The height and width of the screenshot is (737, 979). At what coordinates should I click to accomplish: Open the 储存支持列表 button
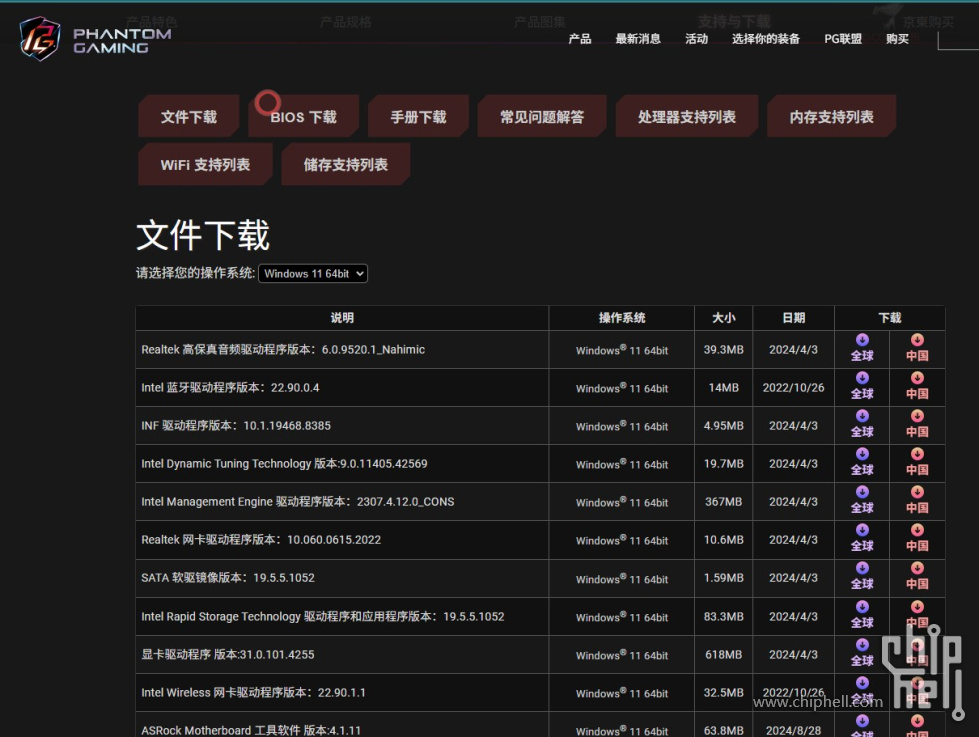[345, 165]
